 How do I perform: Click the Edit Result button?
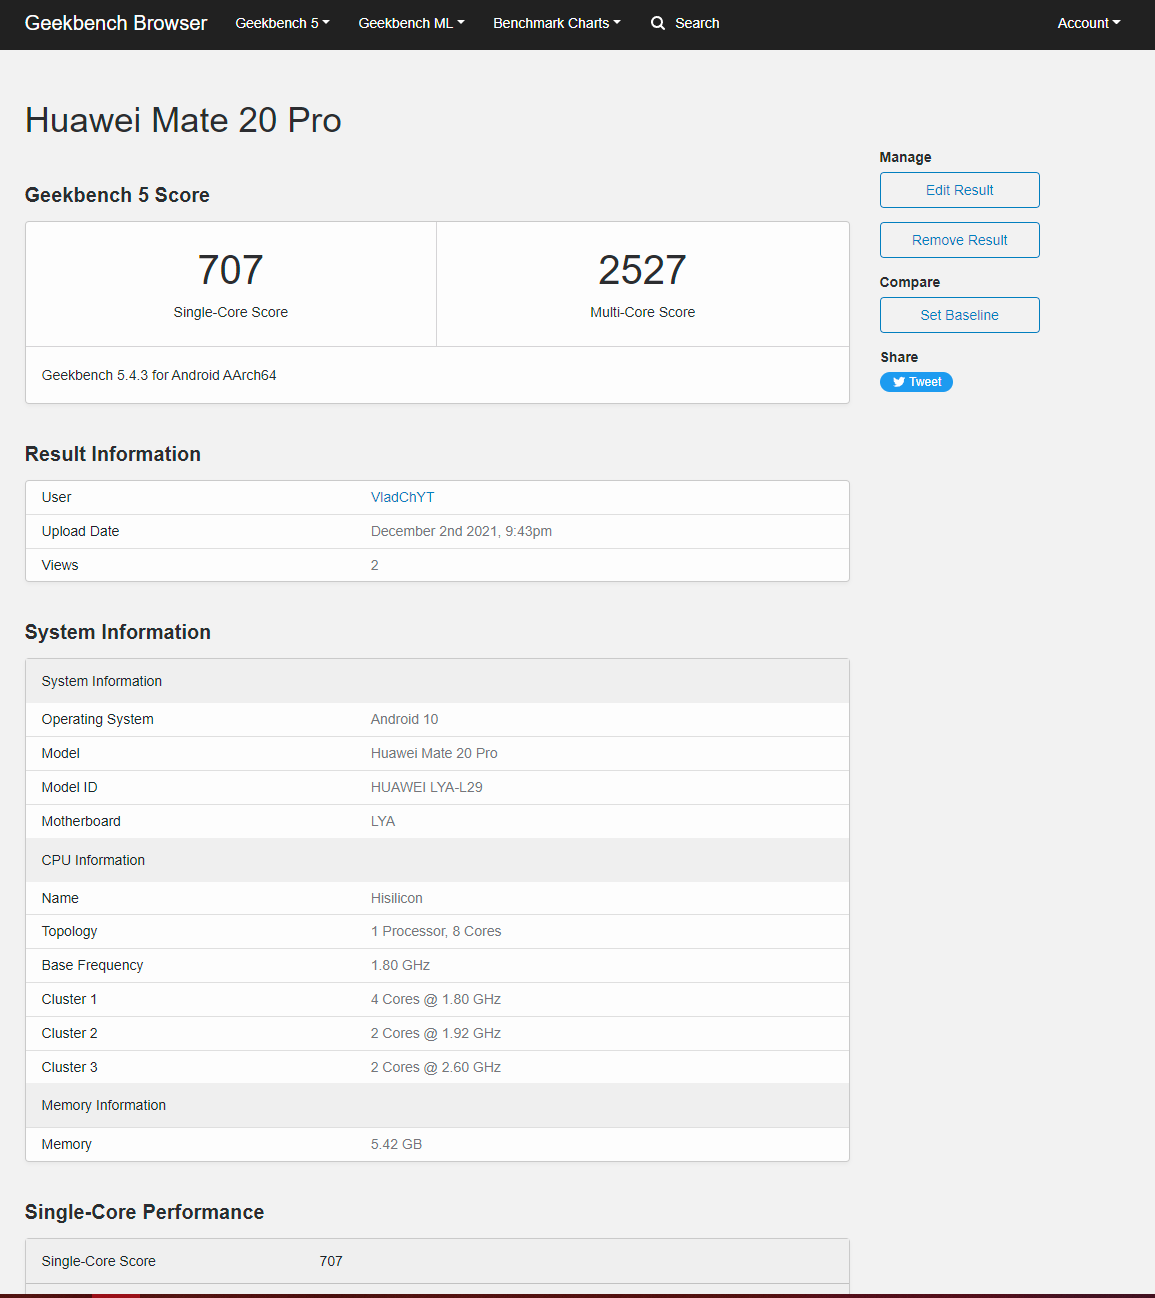coord(960,190)
